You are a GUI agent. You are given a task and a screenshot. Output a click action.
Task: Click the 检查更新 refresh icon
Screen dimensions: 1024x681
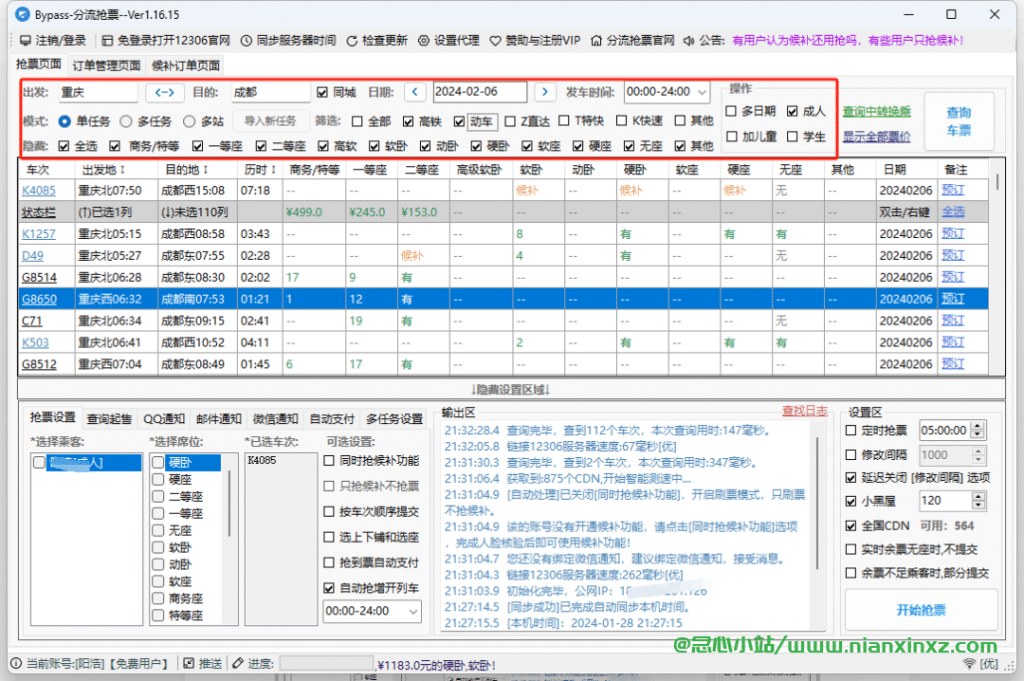pos(352,40)
